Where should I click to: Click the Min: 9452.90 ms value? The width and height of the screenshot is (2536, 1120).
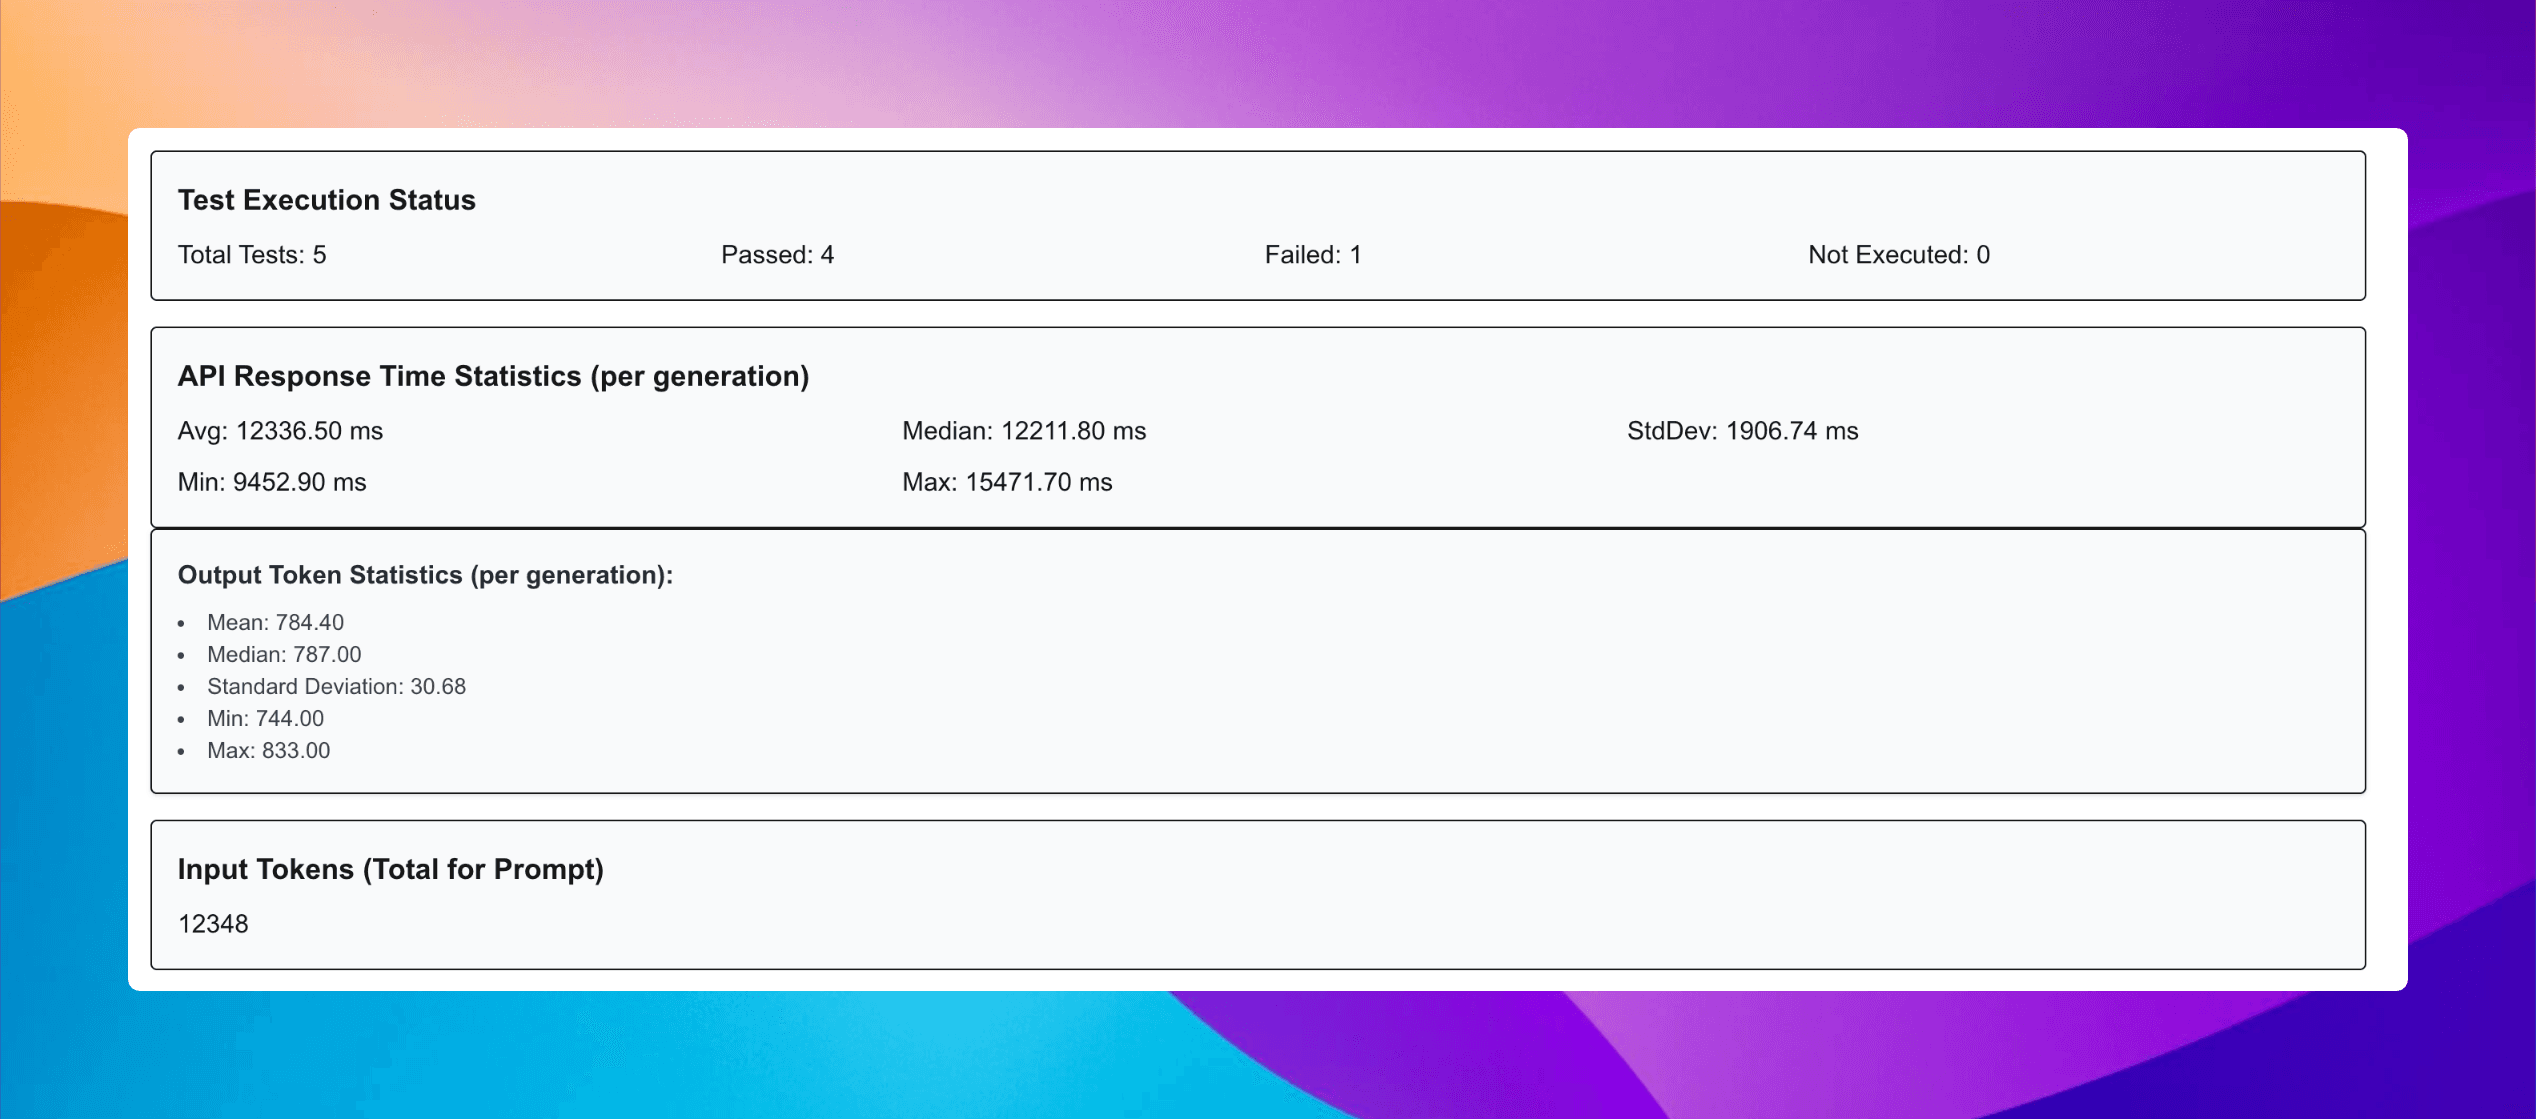pyautogui.click(x=272, y=482)
